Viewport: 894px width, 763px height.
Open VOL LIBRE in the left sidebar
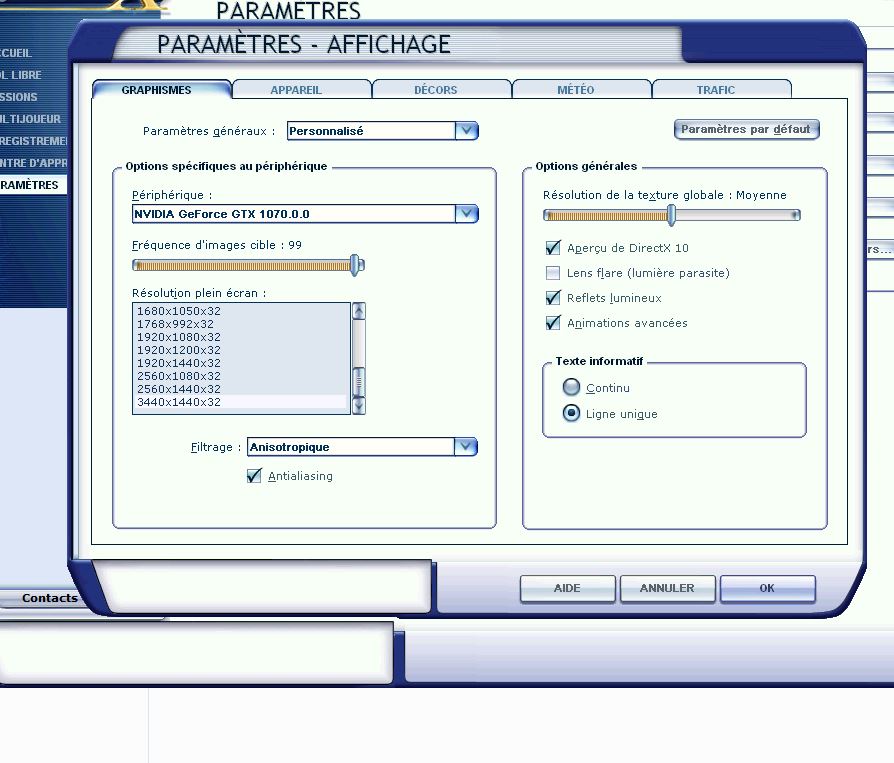[21, 75]
